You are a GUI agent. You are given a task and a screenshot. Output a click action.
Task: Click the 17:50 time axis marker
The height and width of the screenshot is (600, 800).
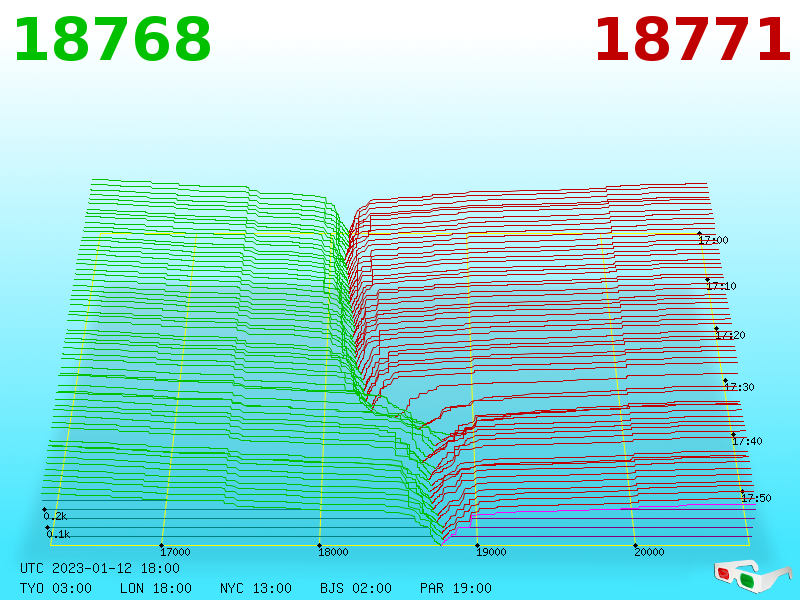point(756,497)
